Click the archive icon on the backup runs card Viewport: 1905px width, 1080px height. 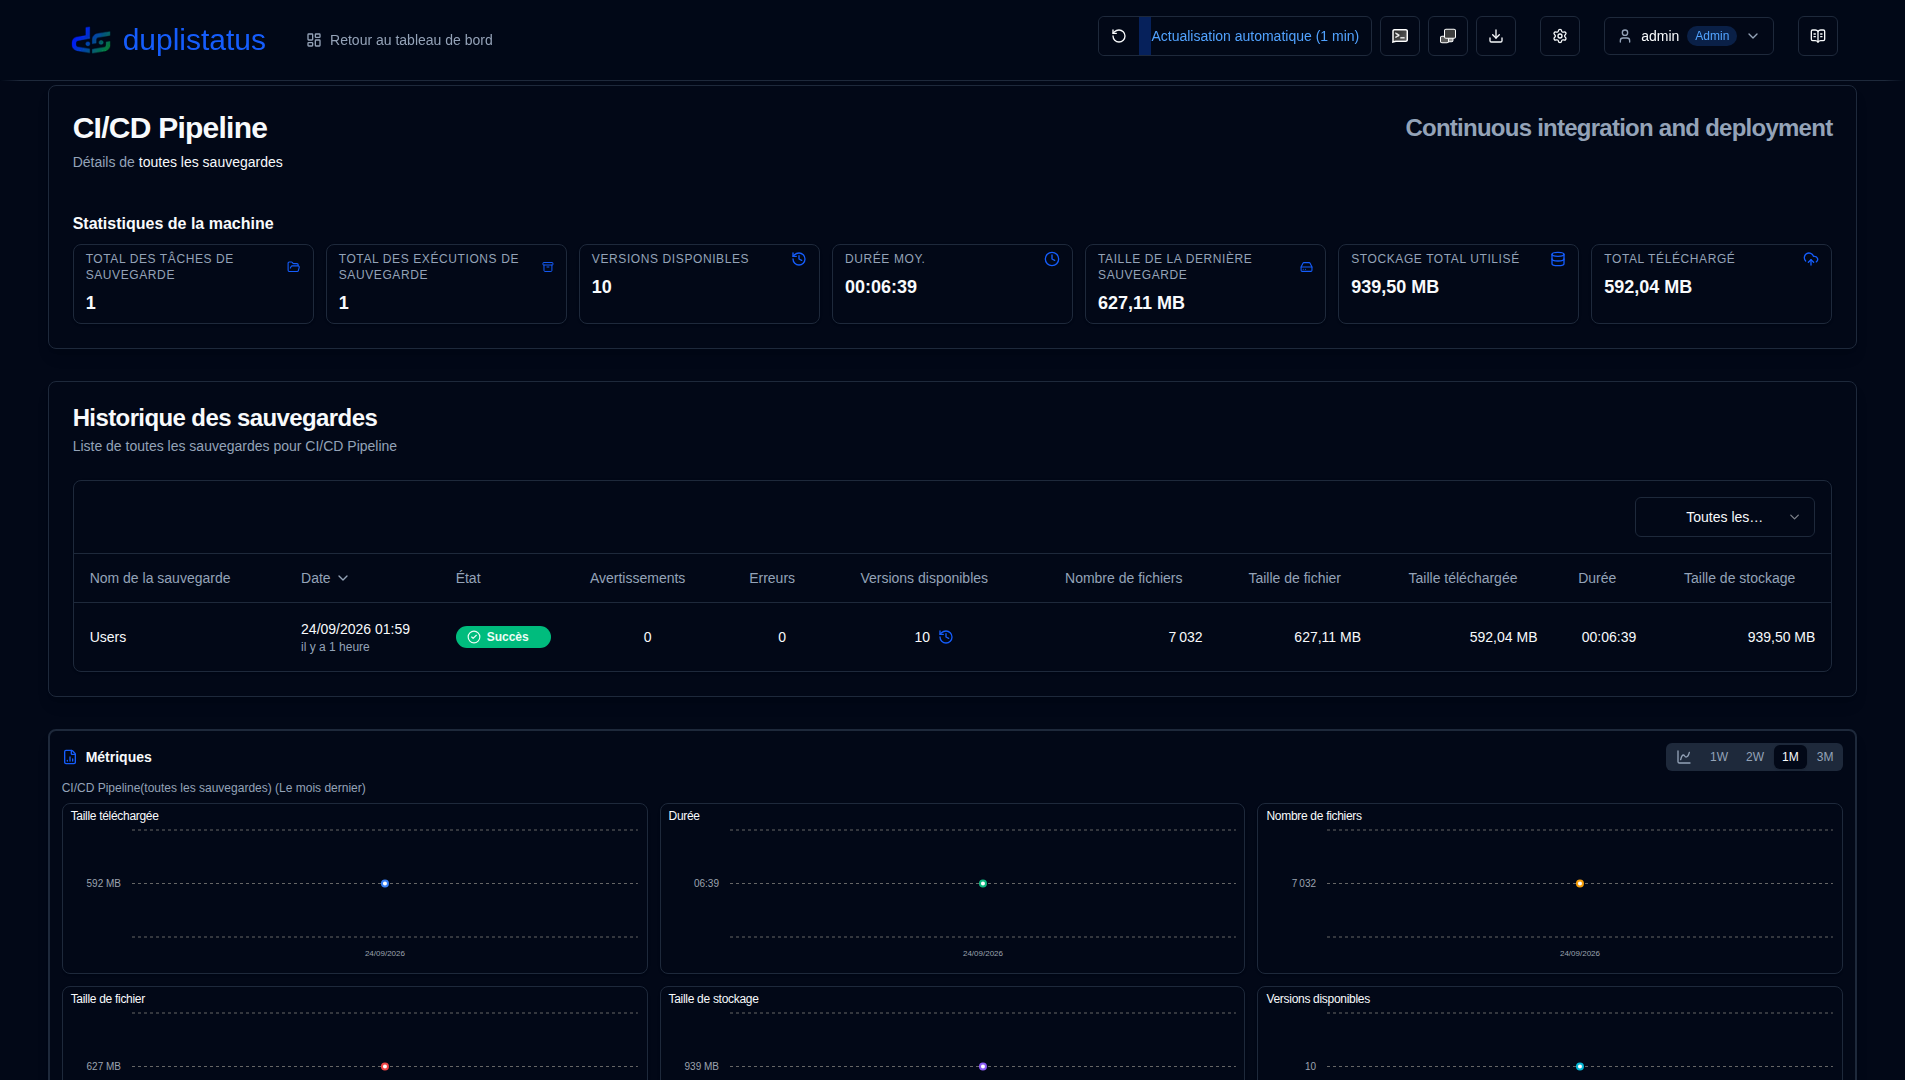pos(548,267)
